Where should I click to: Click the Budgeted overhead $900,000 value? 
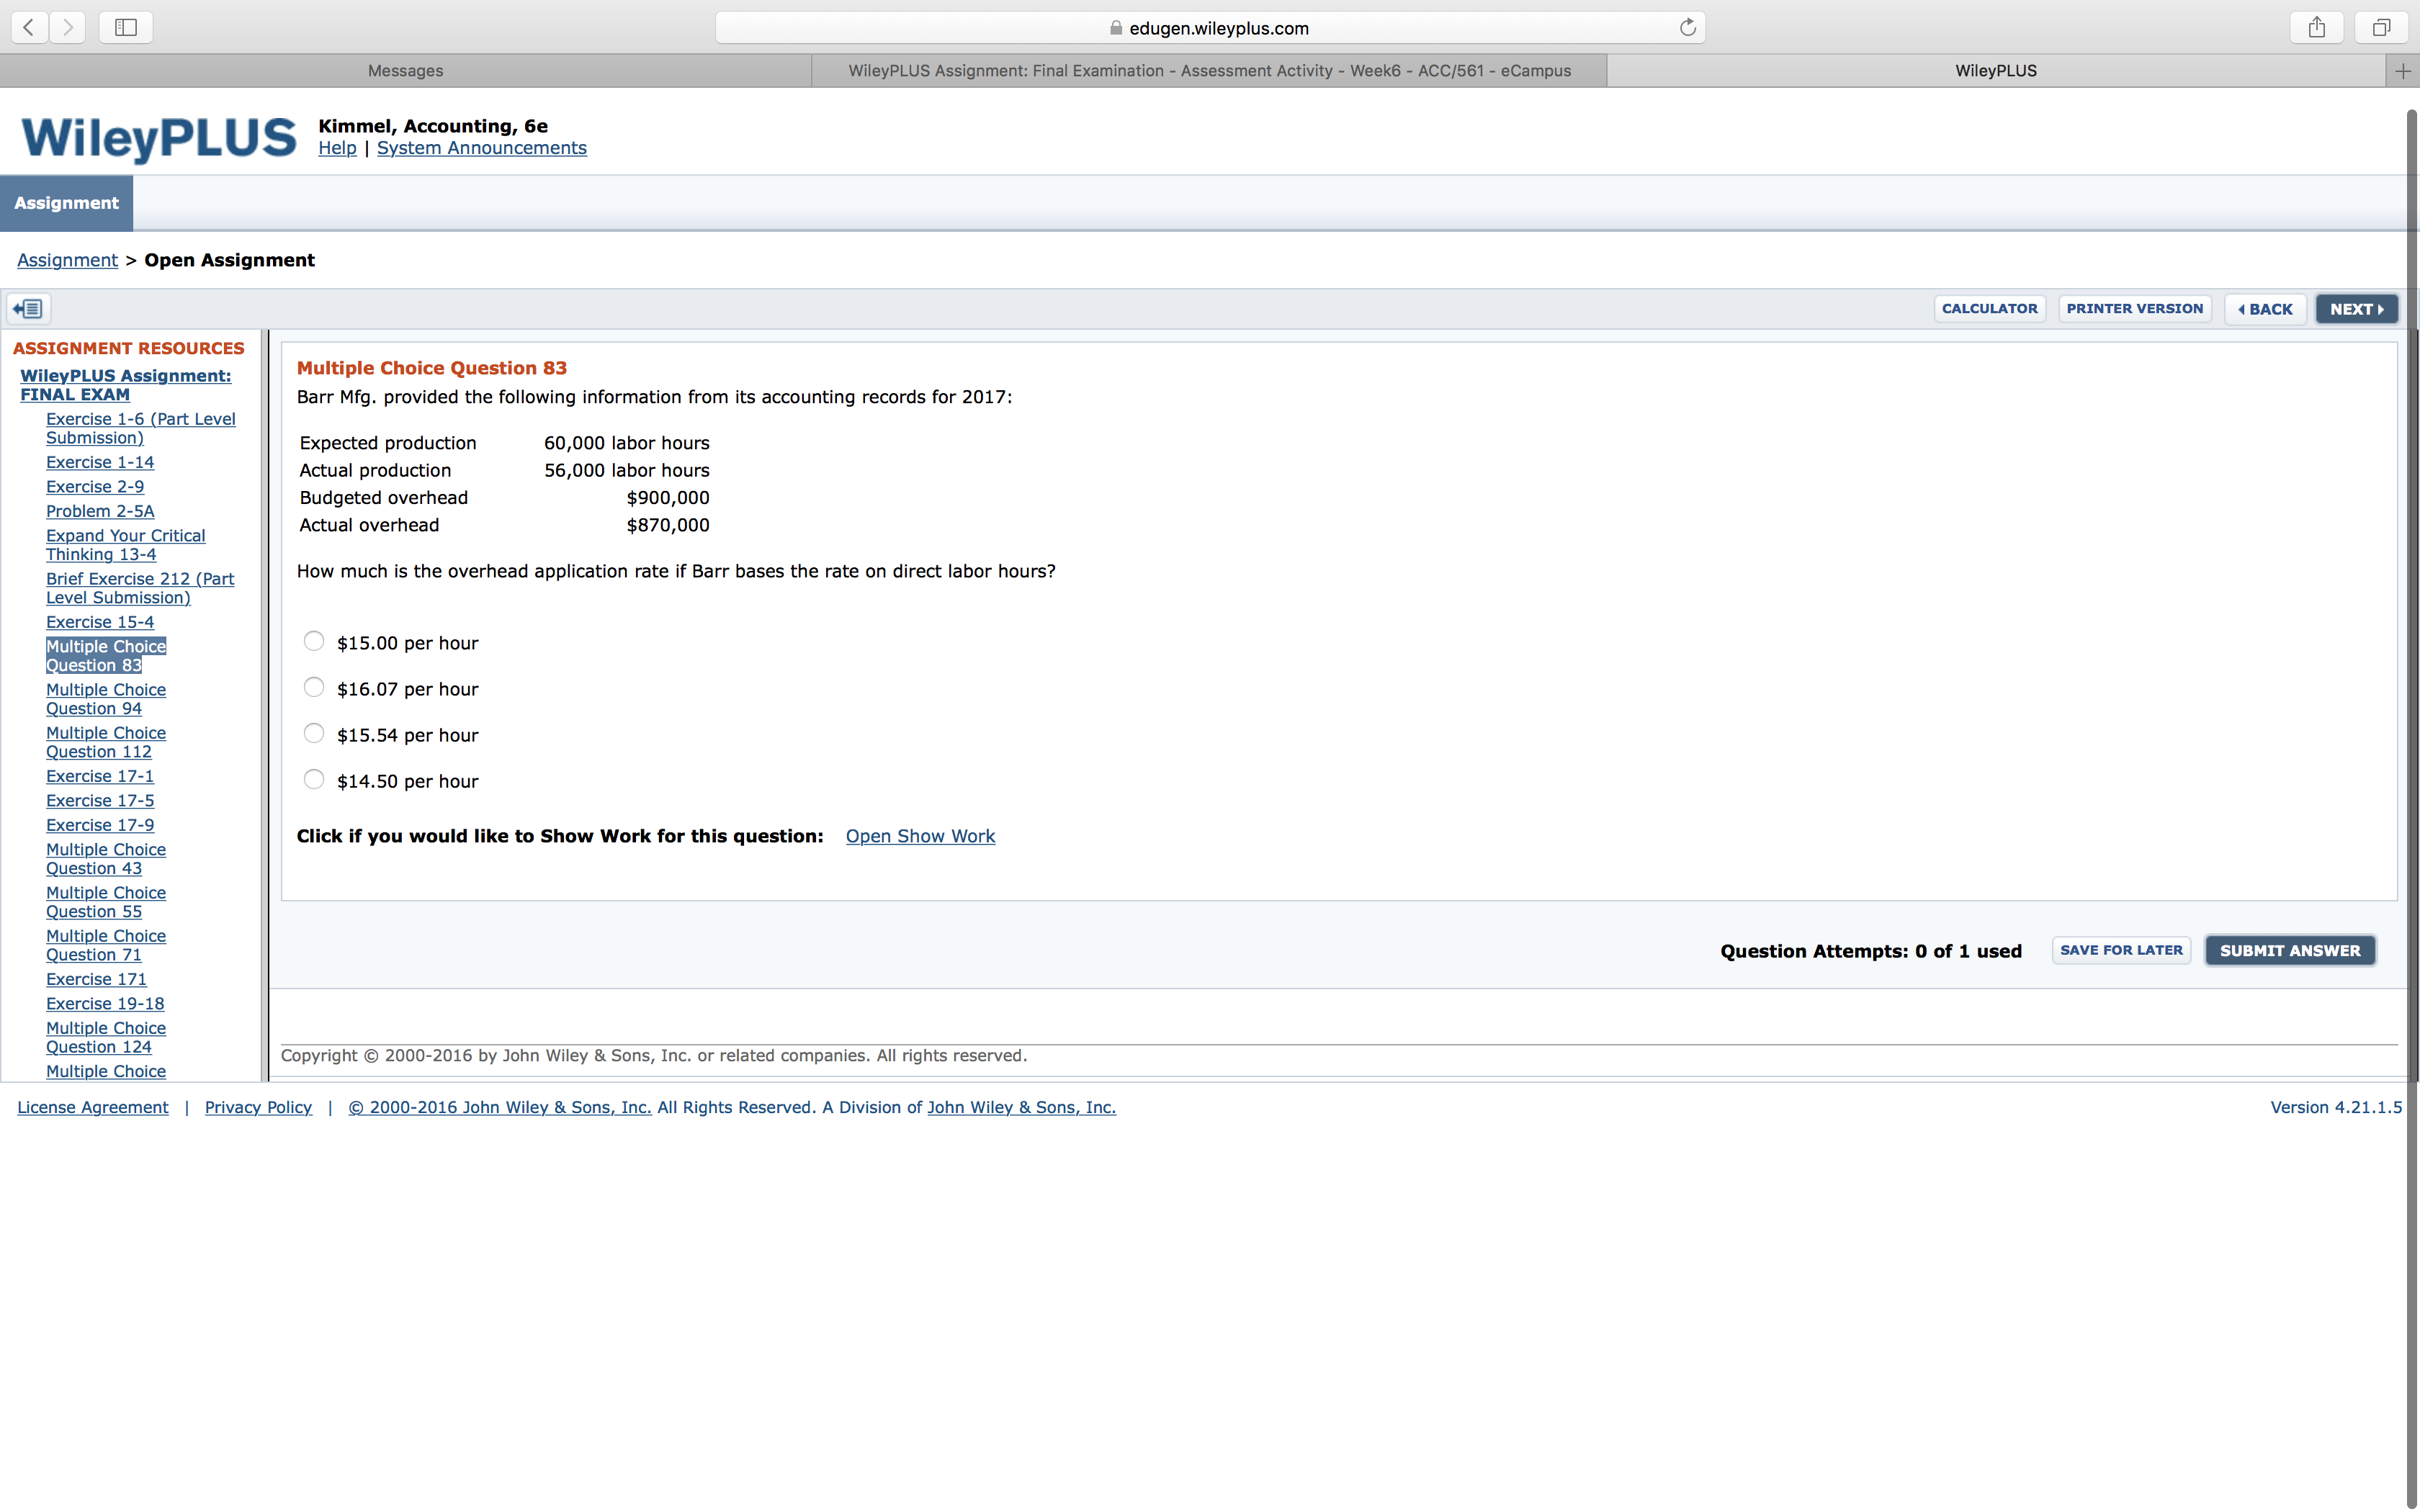668,498
